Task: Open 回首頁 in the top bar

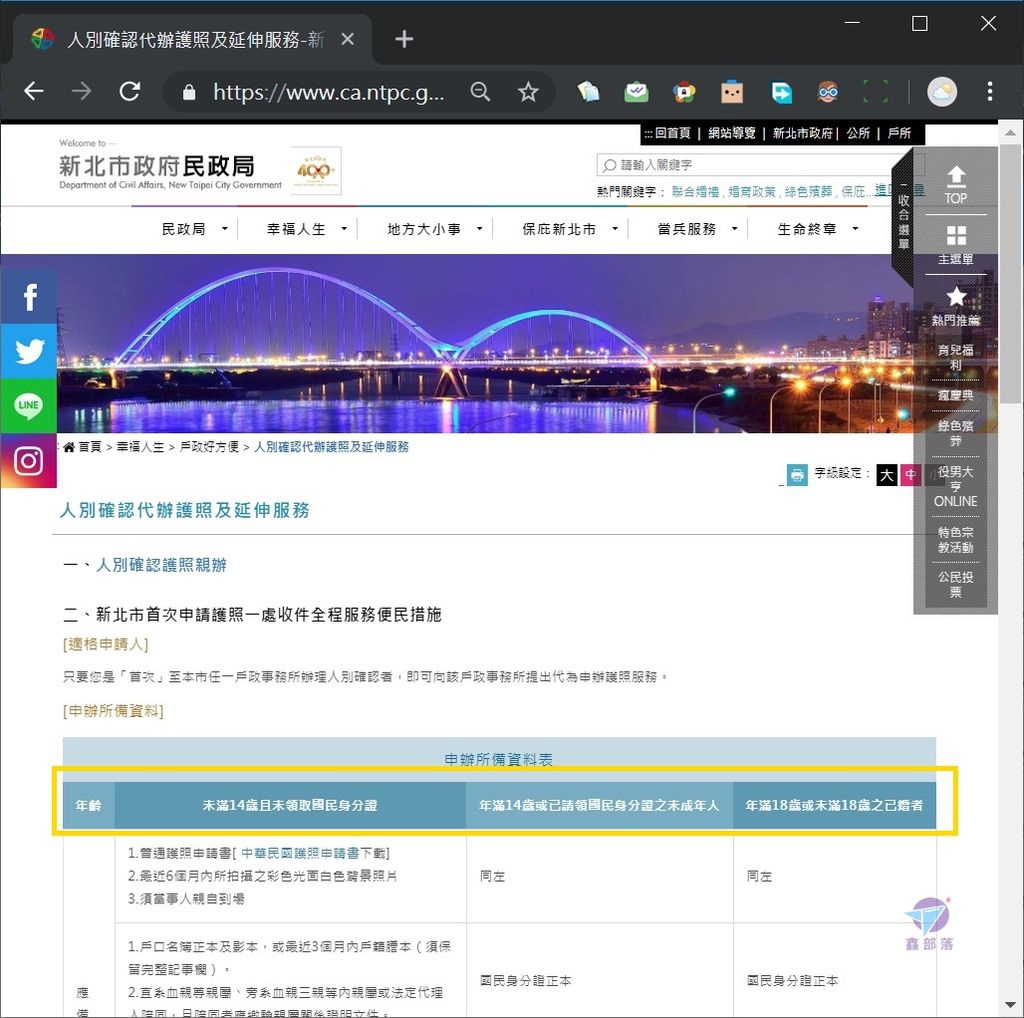Action: click(673, 133)
